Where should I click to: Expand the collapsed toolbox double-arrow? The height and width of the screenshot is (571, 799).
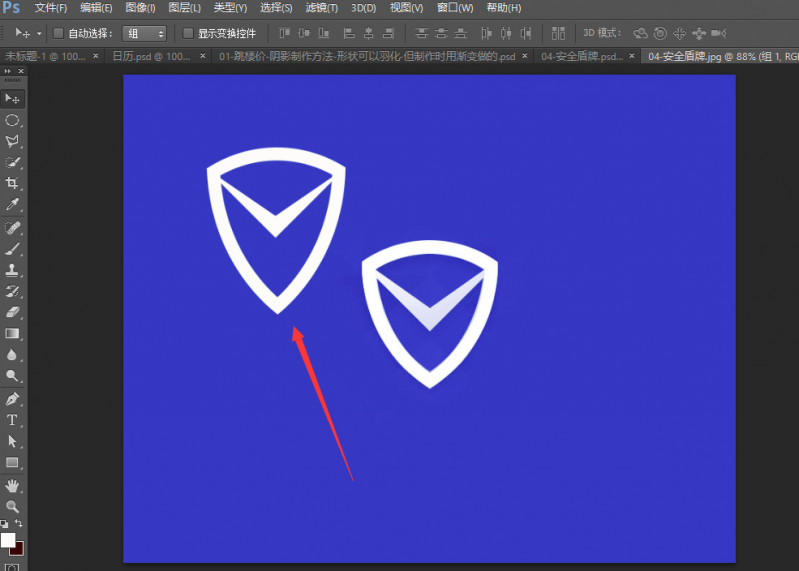pos(10,71)
